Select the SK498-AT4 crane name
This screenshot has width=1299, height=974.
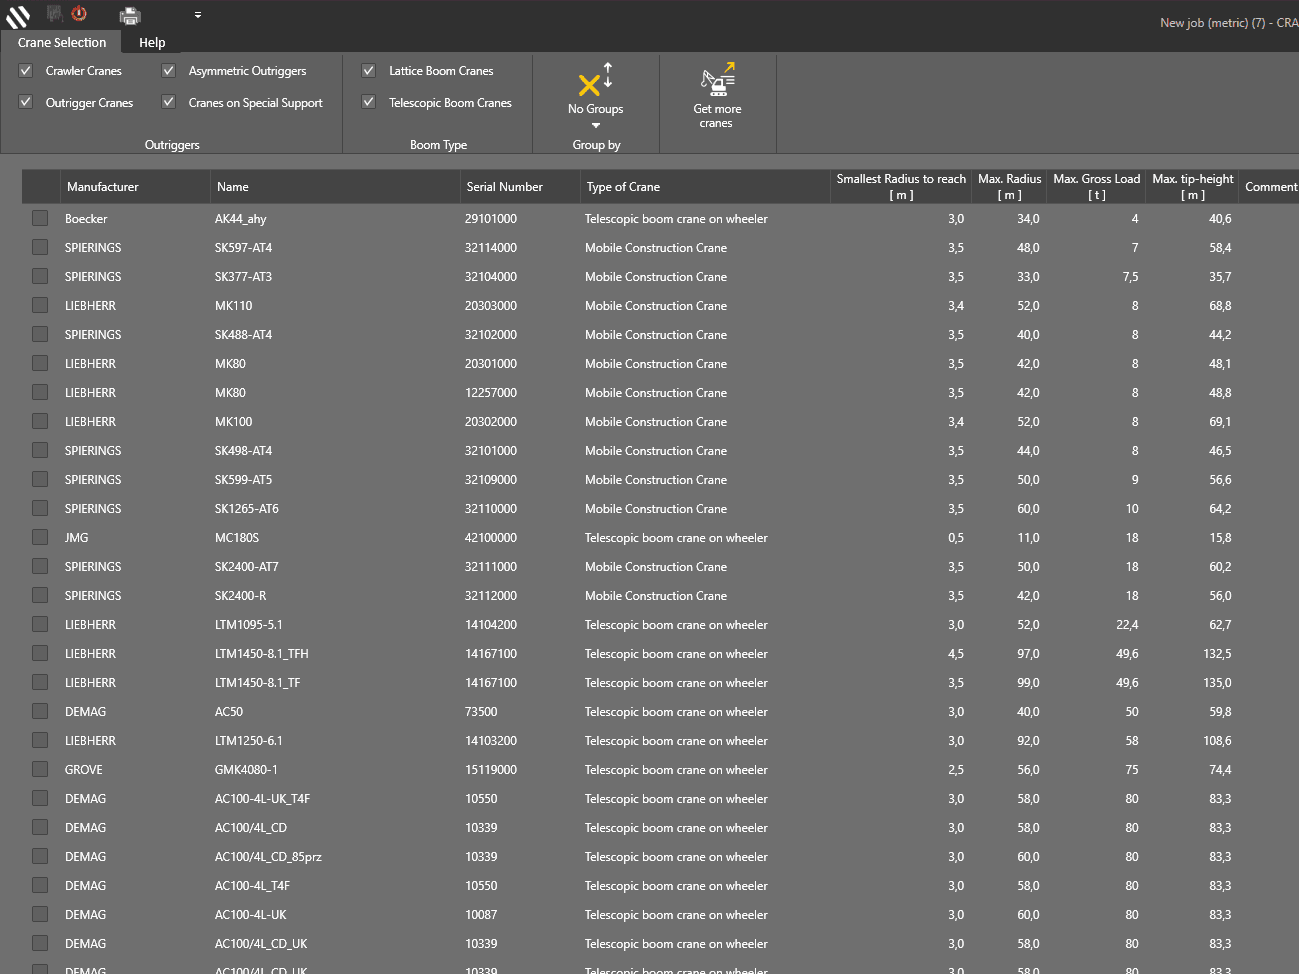tap(243, 451)
